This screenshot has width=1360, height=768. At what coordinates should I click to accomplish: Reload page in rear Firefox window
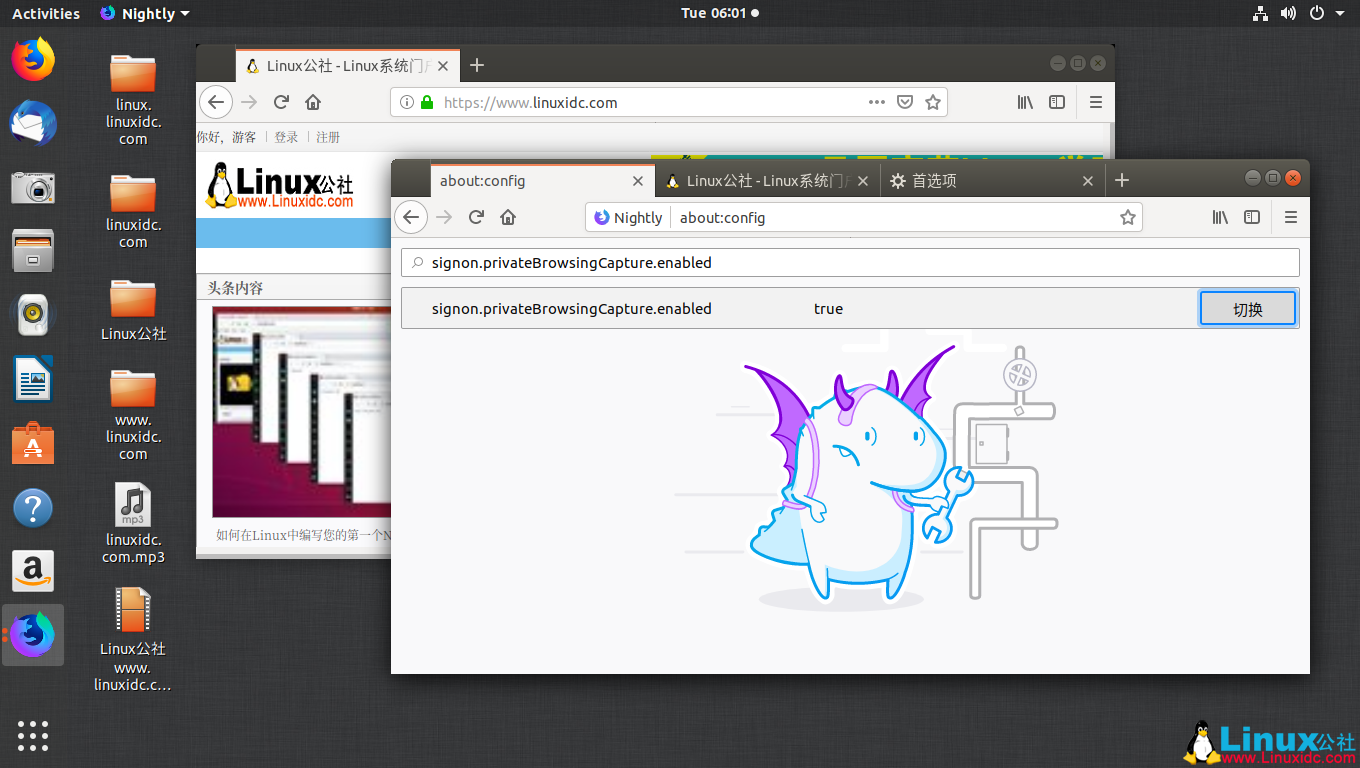(282, 102)
